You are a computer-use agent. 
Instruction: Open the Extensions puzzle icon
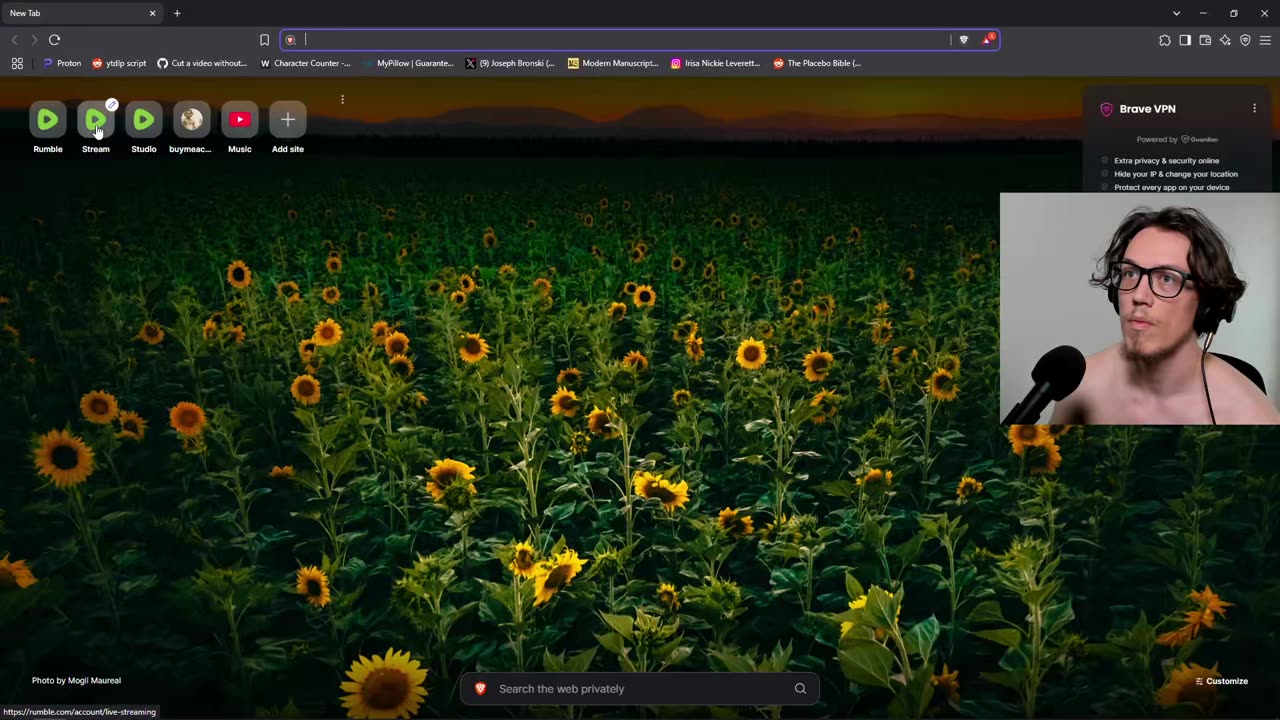(x=1165, y=40)
